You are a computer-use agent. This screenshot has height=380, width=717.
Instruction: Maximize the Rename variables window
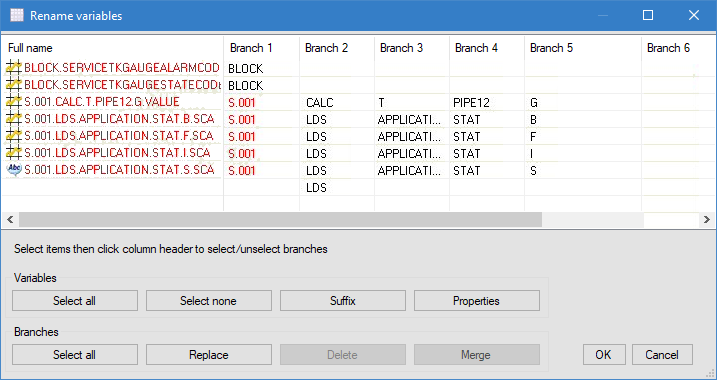(x=648, y=16)
